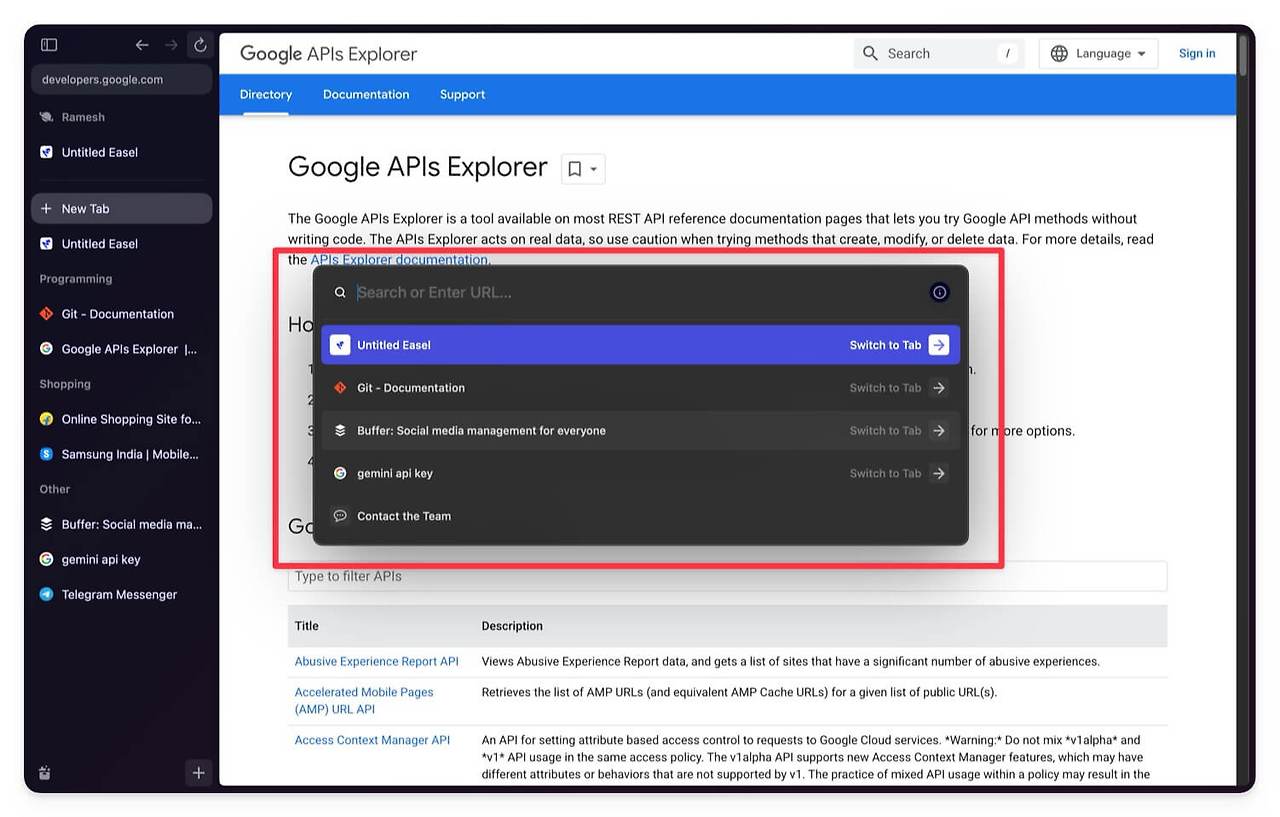Click the Type to filter APIs field
Image resolution: width=1280 pixels, height=817 pixels.
coord(727,577)
